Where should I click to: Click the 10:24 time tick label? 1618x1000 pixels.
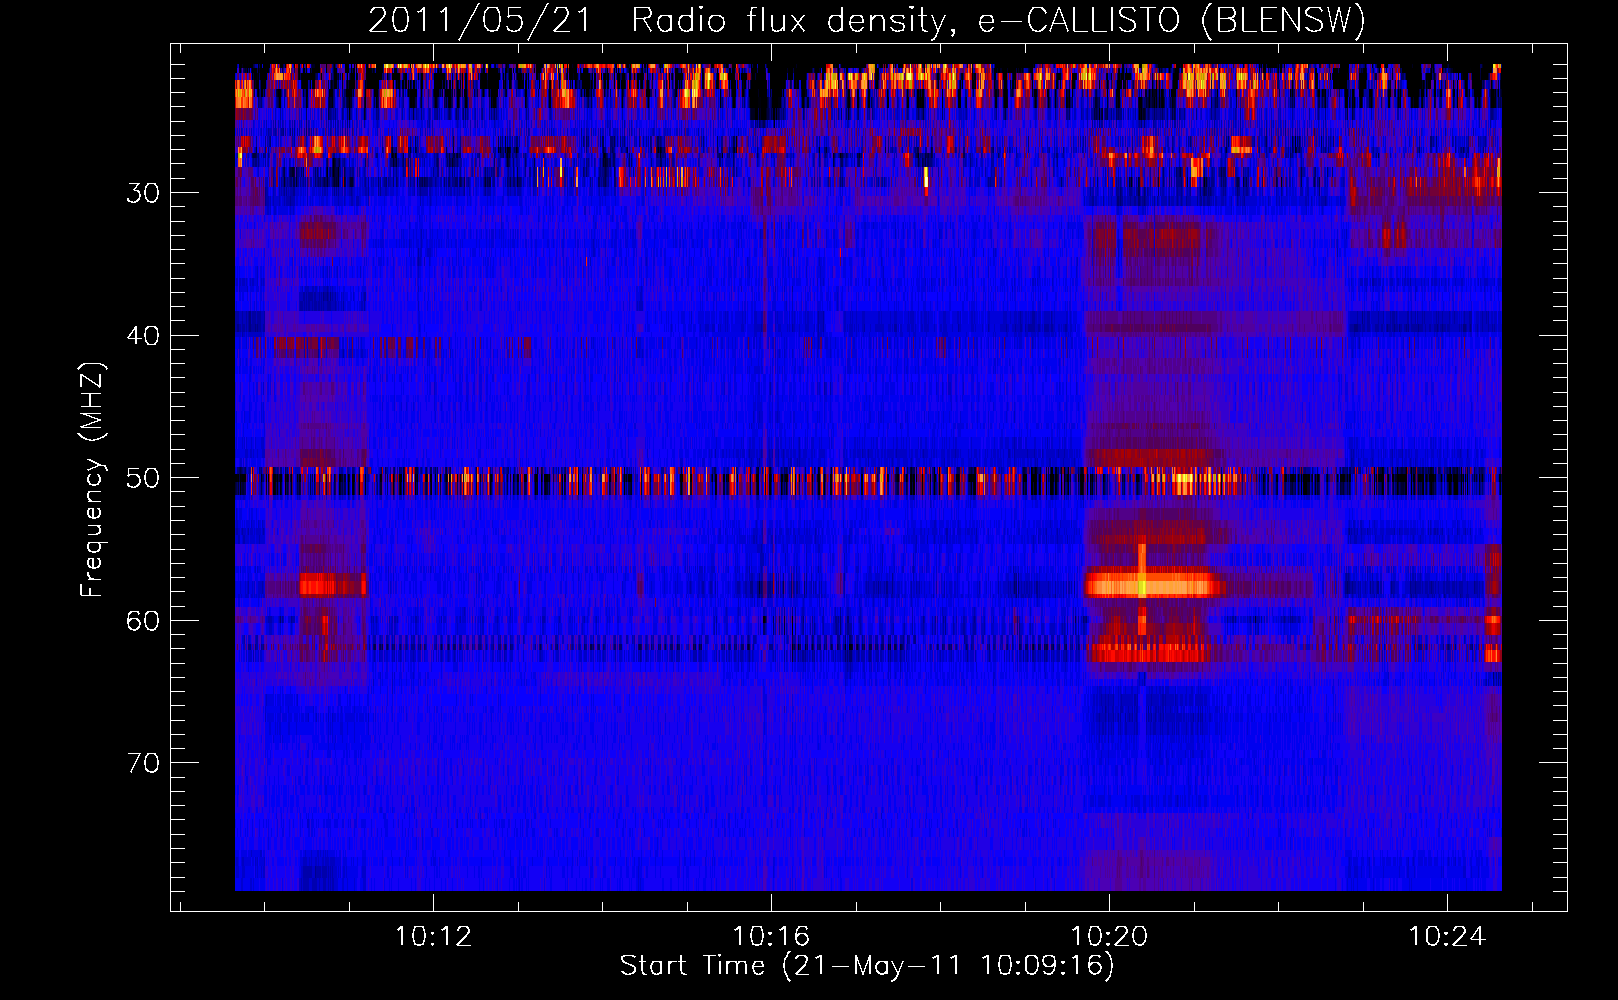coord(1447,937)
